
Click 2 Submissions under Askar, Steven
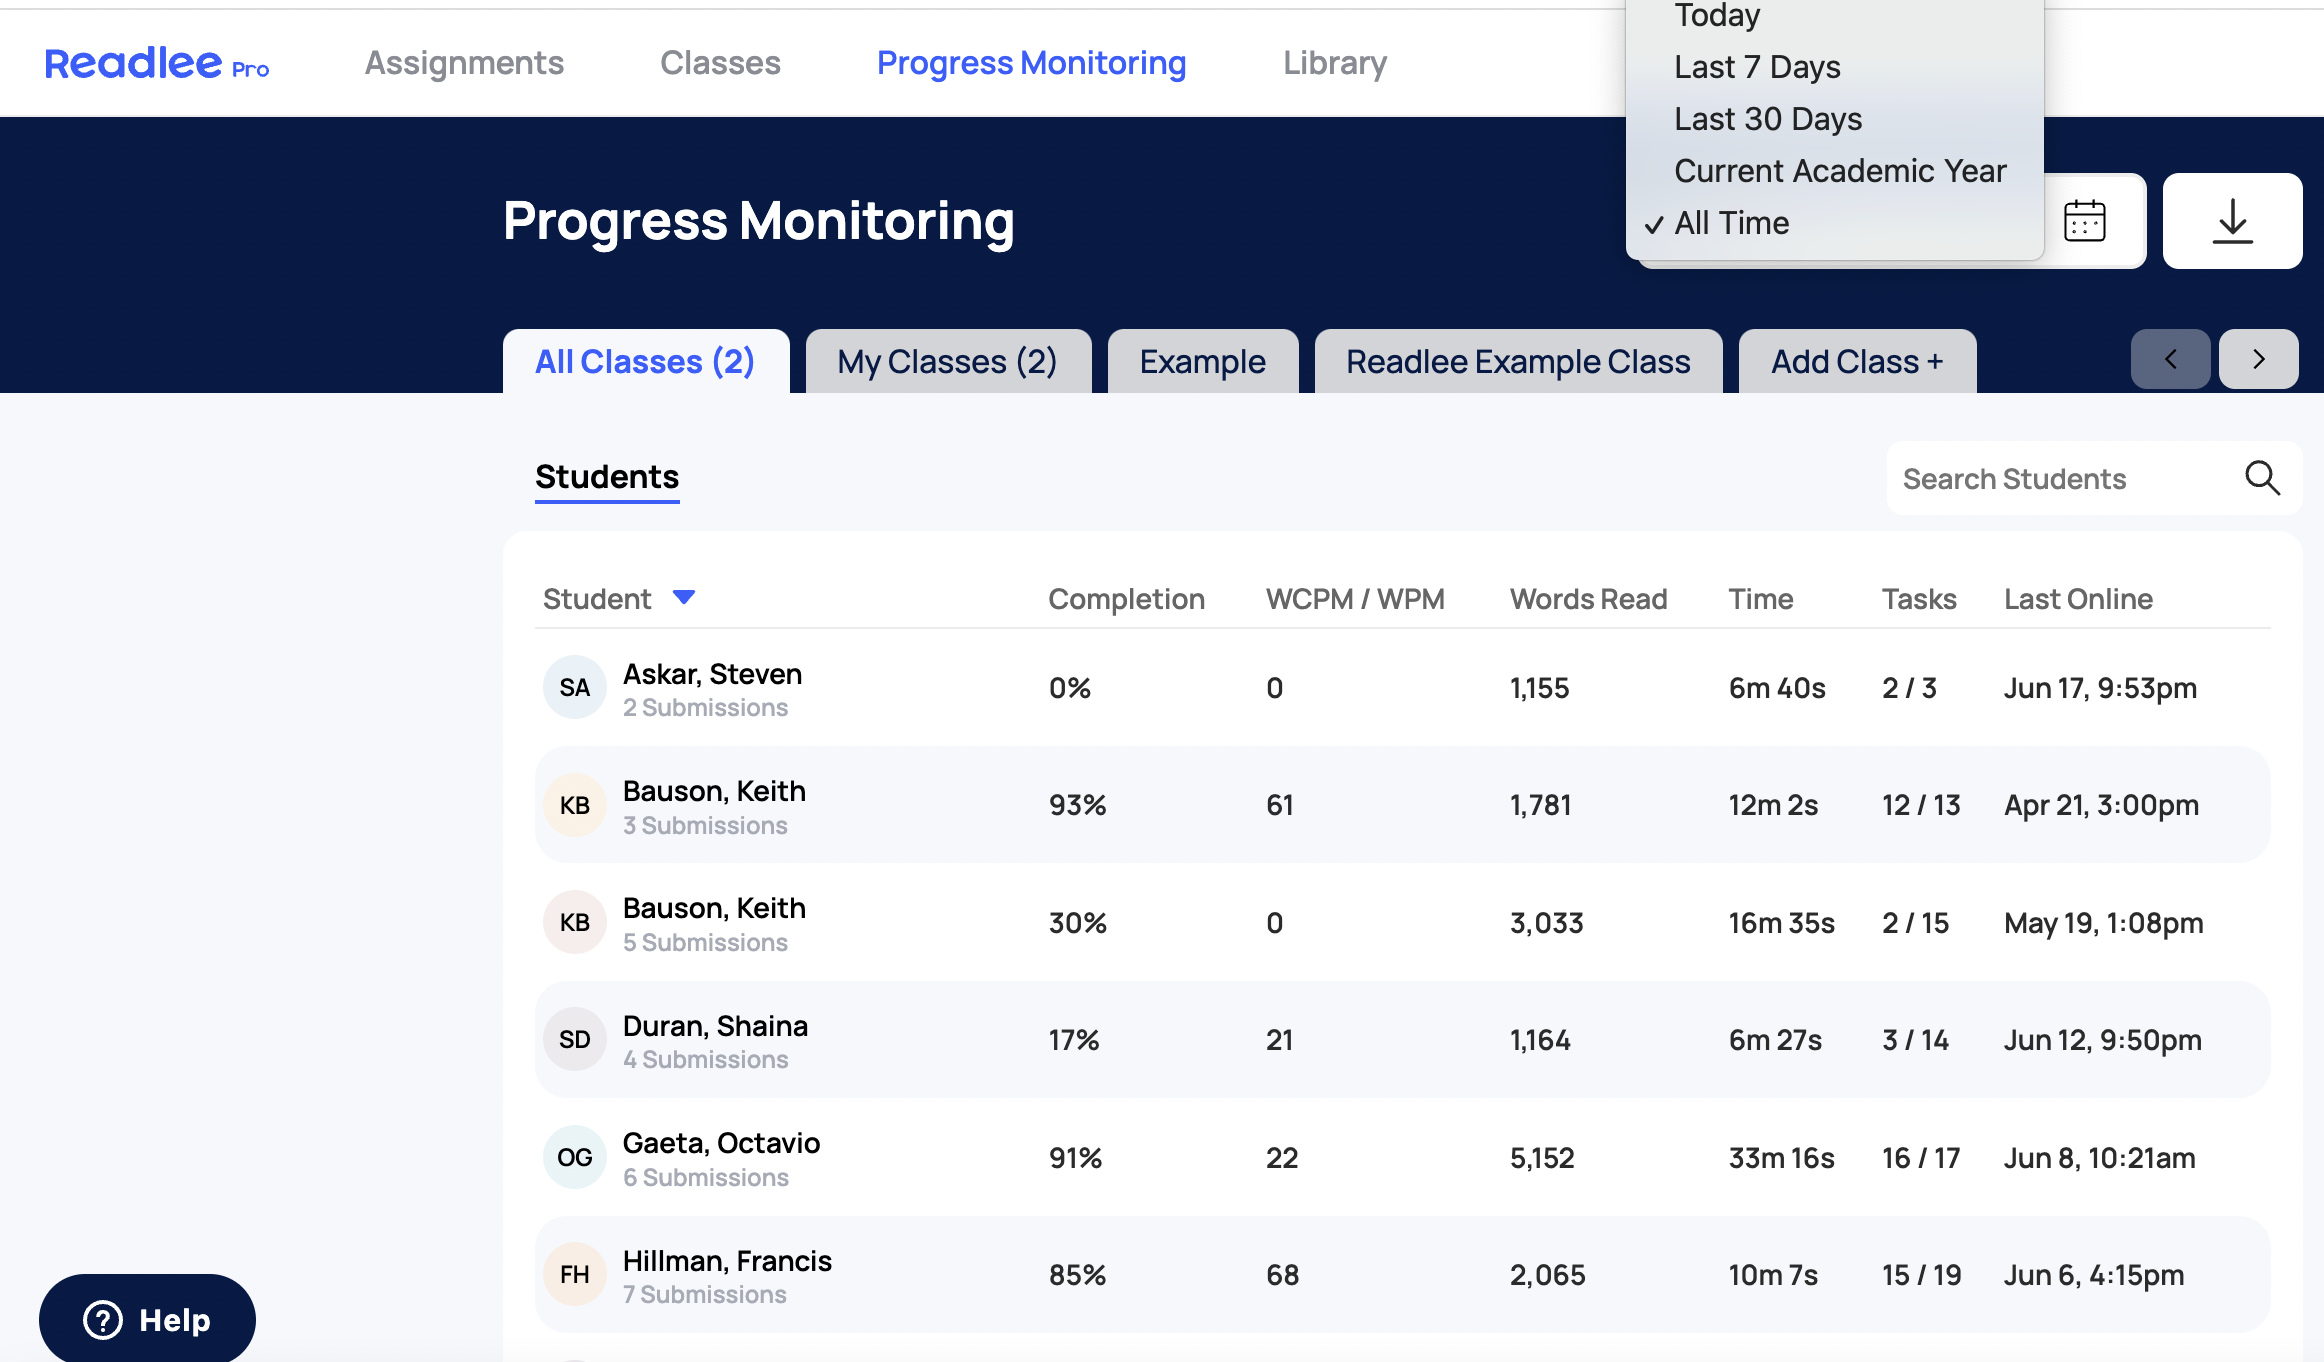pyautogui.click(x=705, y=708)
